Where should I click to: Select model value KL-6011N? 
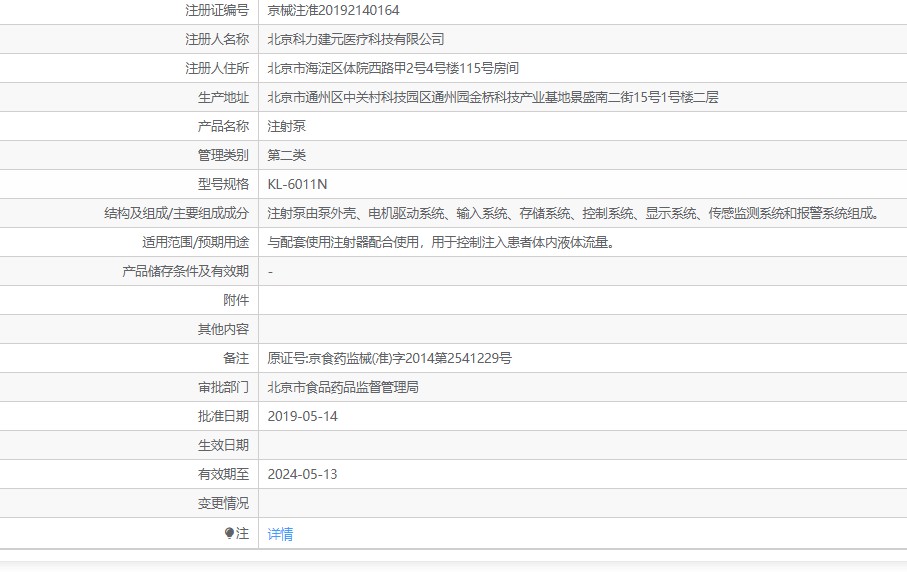coord(297,184)
